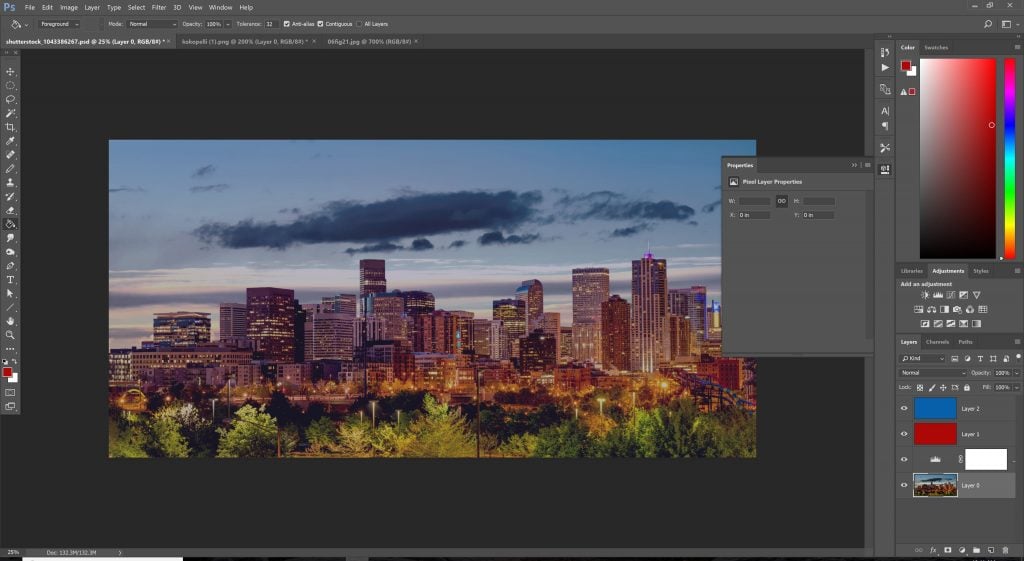Select the Lasso tool
Viewport: 1024px width, 561px height.
click(x=10, y=100)
